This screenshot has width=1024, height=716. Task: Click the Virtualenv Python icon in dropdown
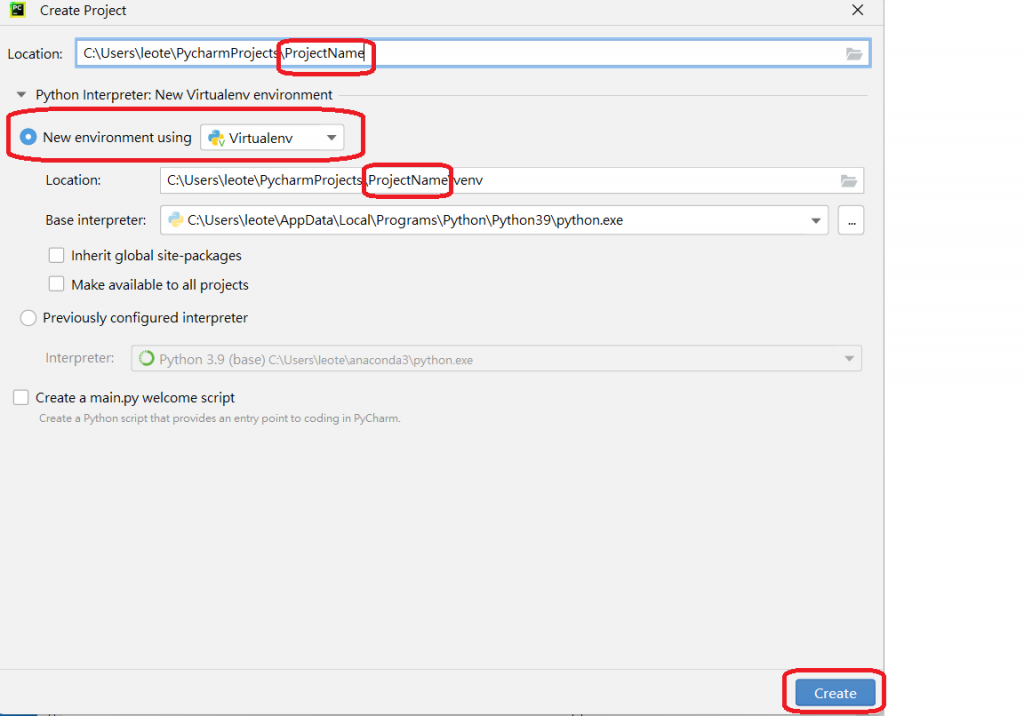[x=216, y=138]
